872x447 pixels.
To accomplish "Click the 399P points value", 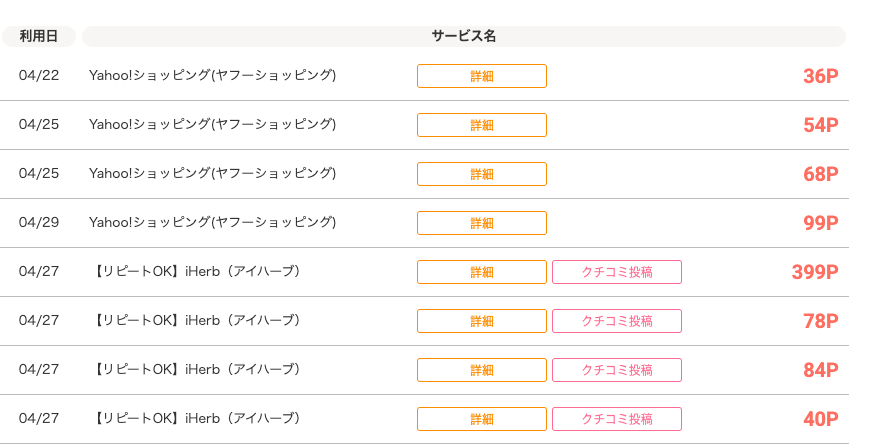I will coord(814,272).
